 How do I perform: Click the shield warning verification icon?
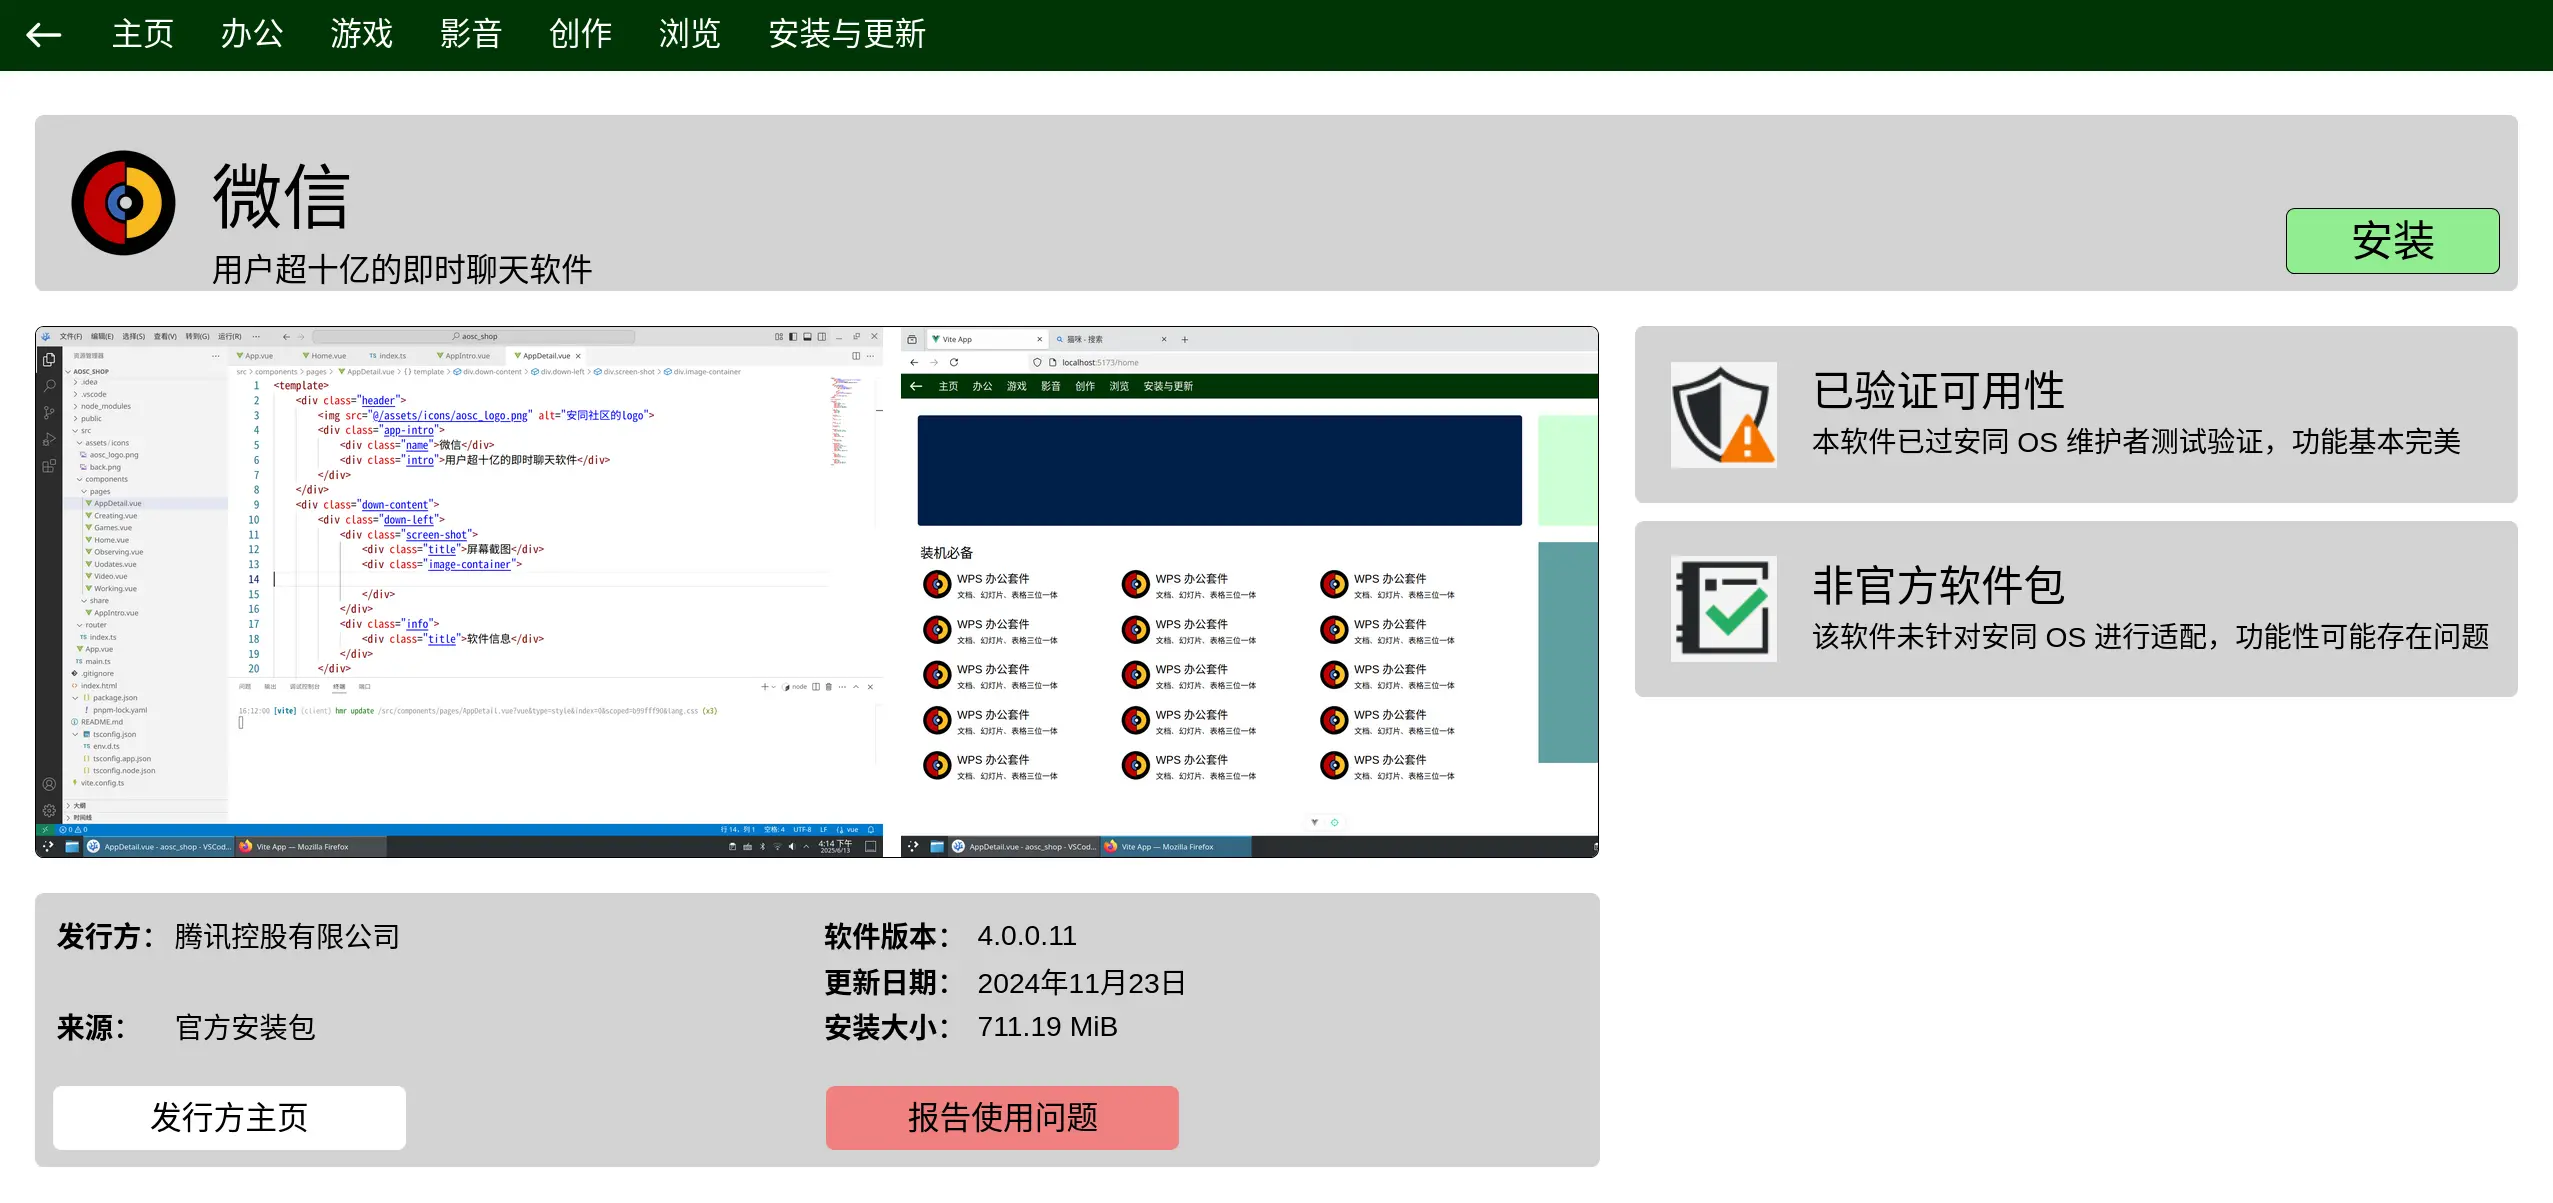1723,414
